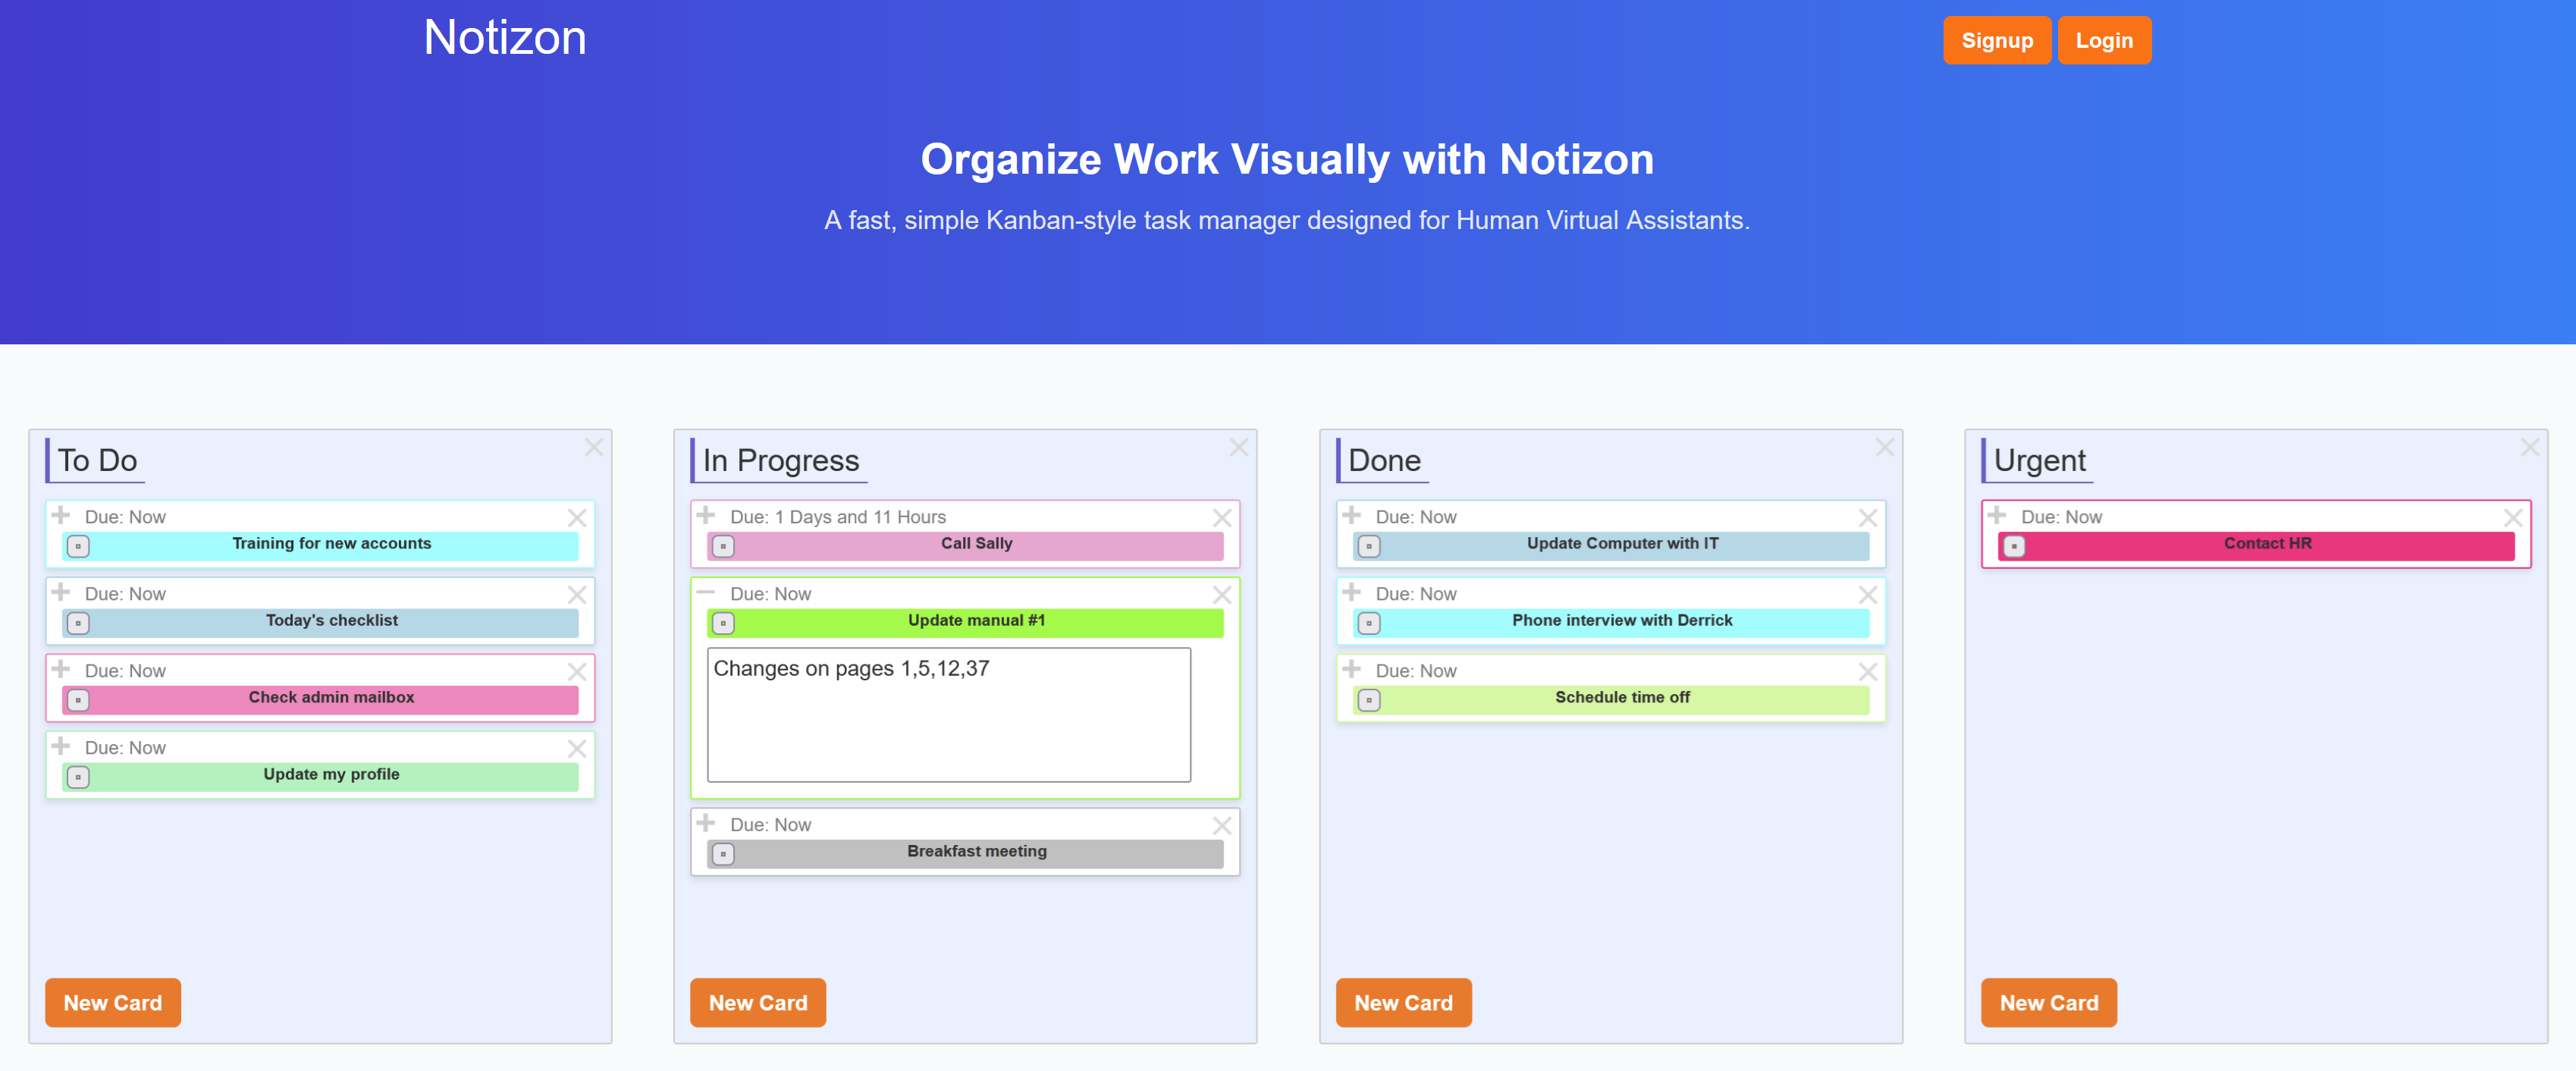Viewport: 2576px width, 1071px height.
Task: Click the color marker icon on Today's checklist
Action: tap(77, 623)
